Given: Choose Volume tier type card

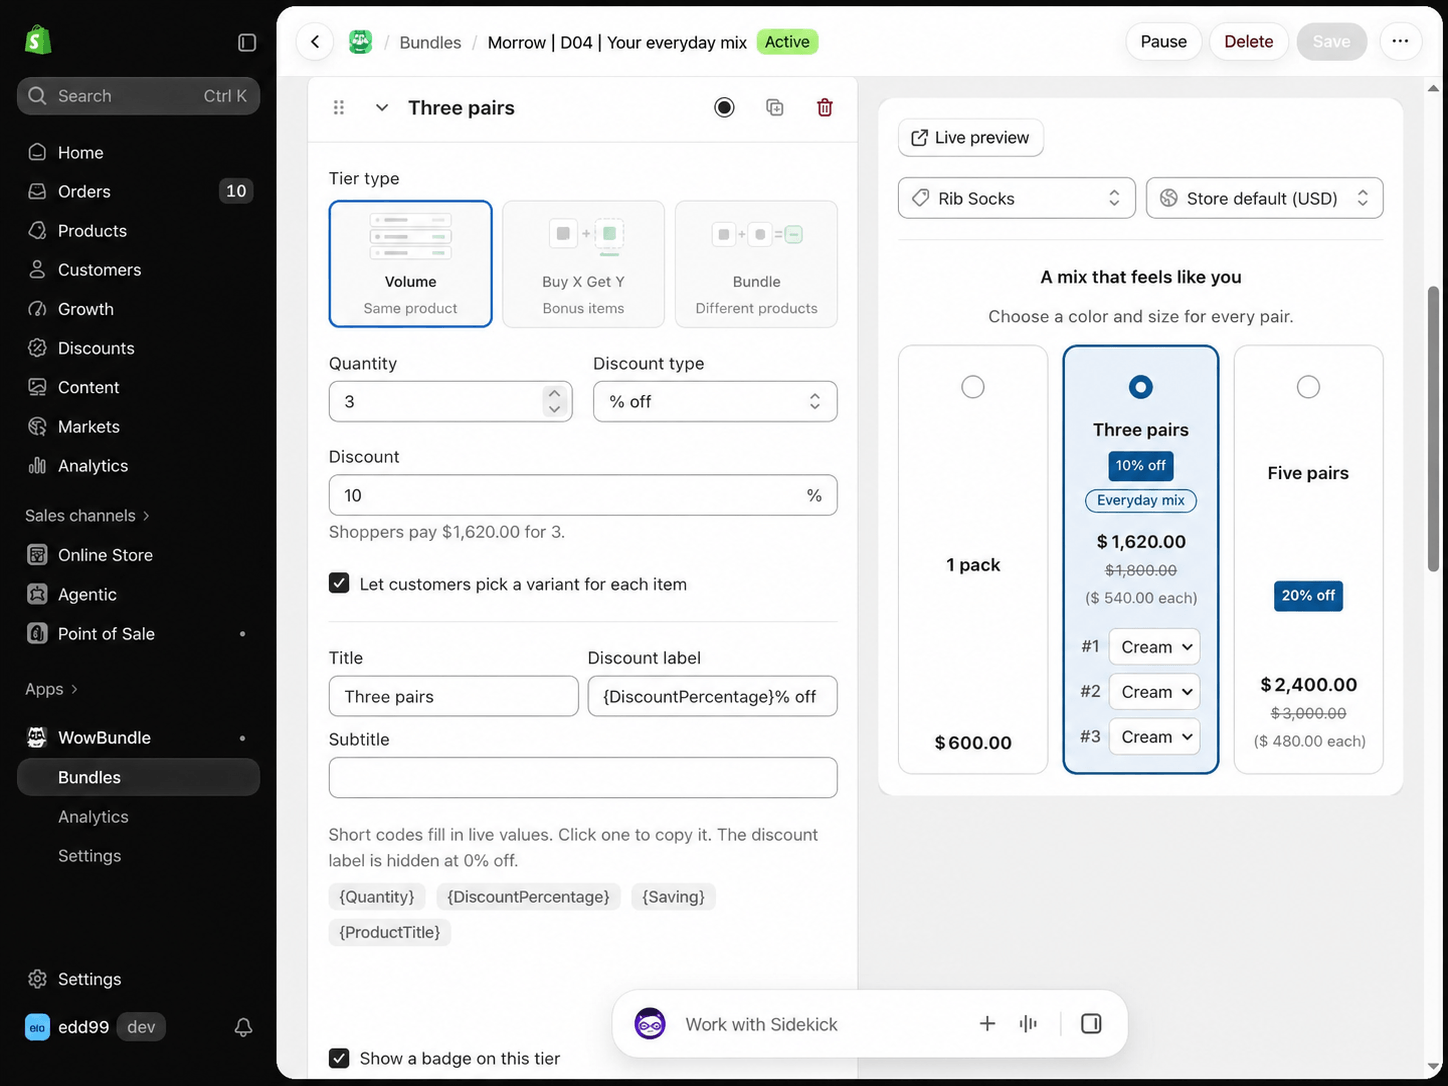Looking at the screenshot, I should point(410,264).
